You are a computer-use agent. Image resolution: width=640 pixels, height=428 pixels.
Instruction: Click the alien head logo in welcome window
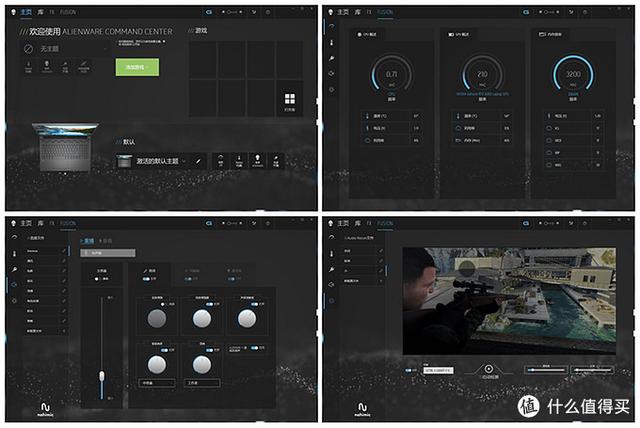tap(13, 12)
